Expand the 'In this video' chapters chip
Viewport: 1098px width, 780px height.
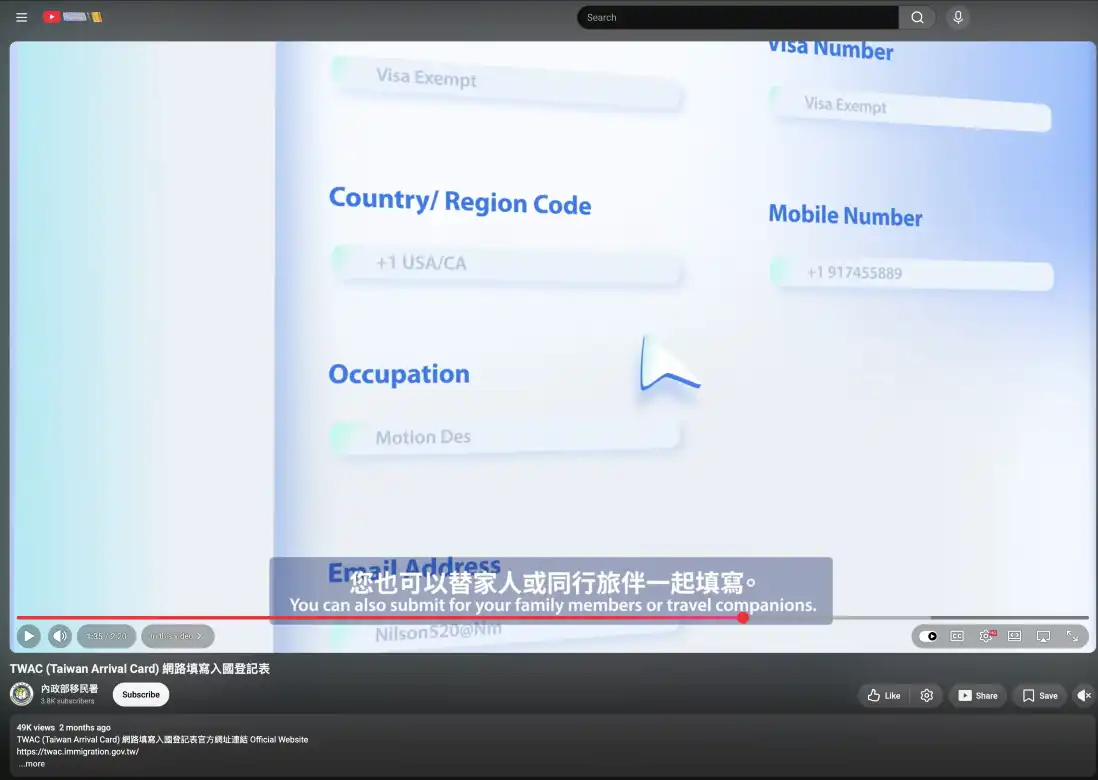(178, 636)
